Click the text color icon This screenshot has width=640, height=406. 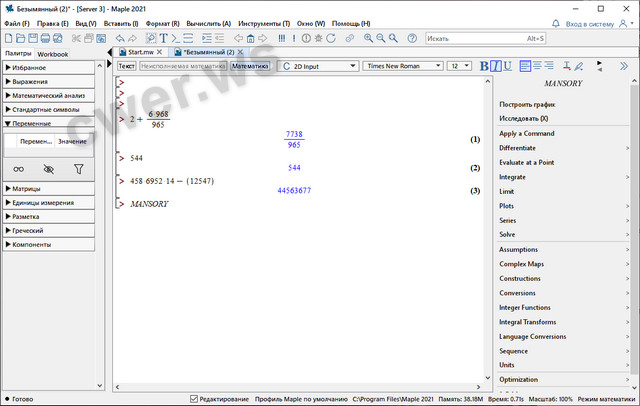(x=566, y=66)
